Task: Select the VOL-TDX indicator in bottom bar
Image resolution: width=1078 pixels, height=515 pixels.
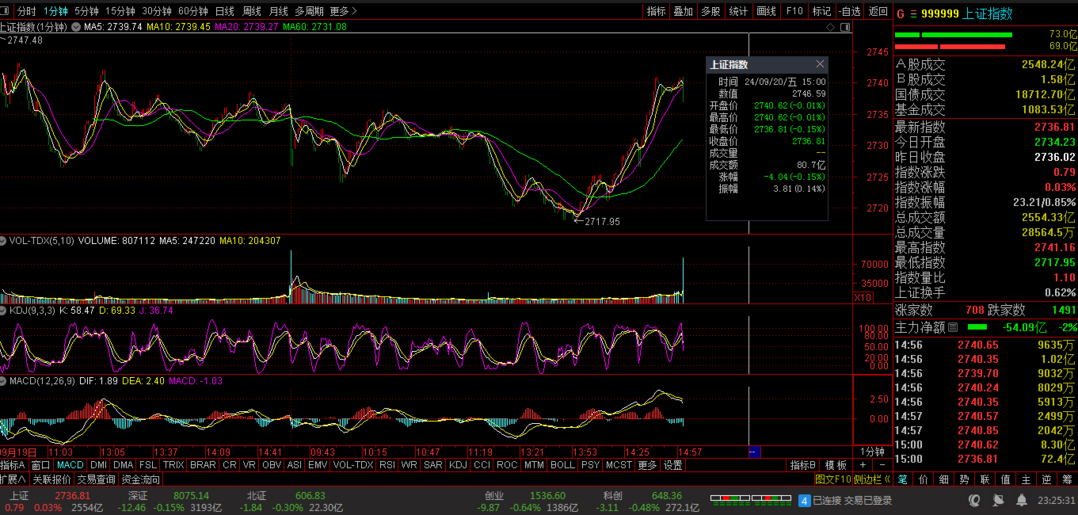Action: pos(353,465)
